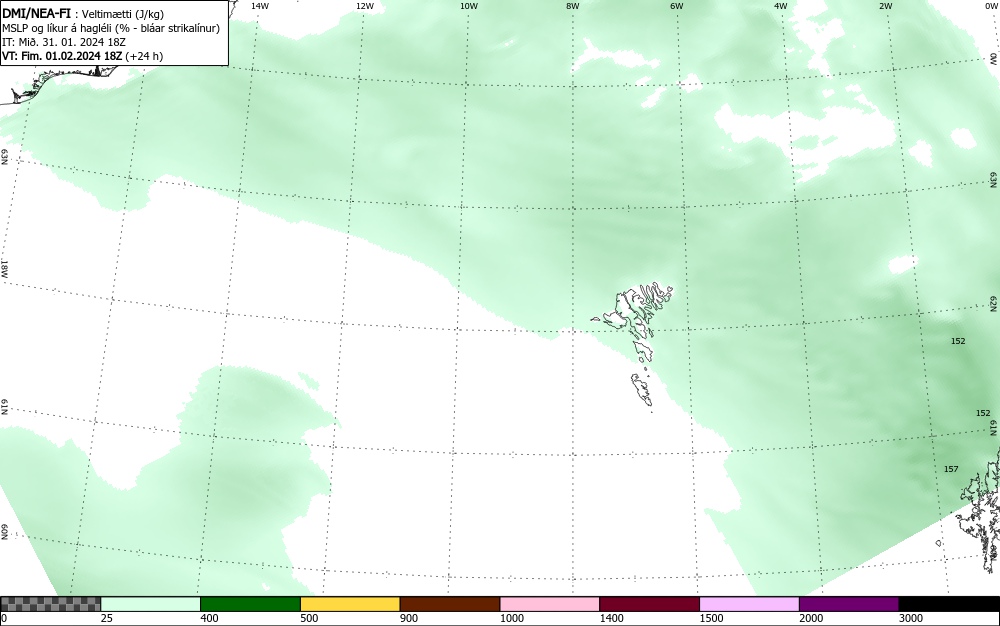Click the legend value 500
The width and height of the screenshot is (1000, 626).
click(x=309, y=618)
